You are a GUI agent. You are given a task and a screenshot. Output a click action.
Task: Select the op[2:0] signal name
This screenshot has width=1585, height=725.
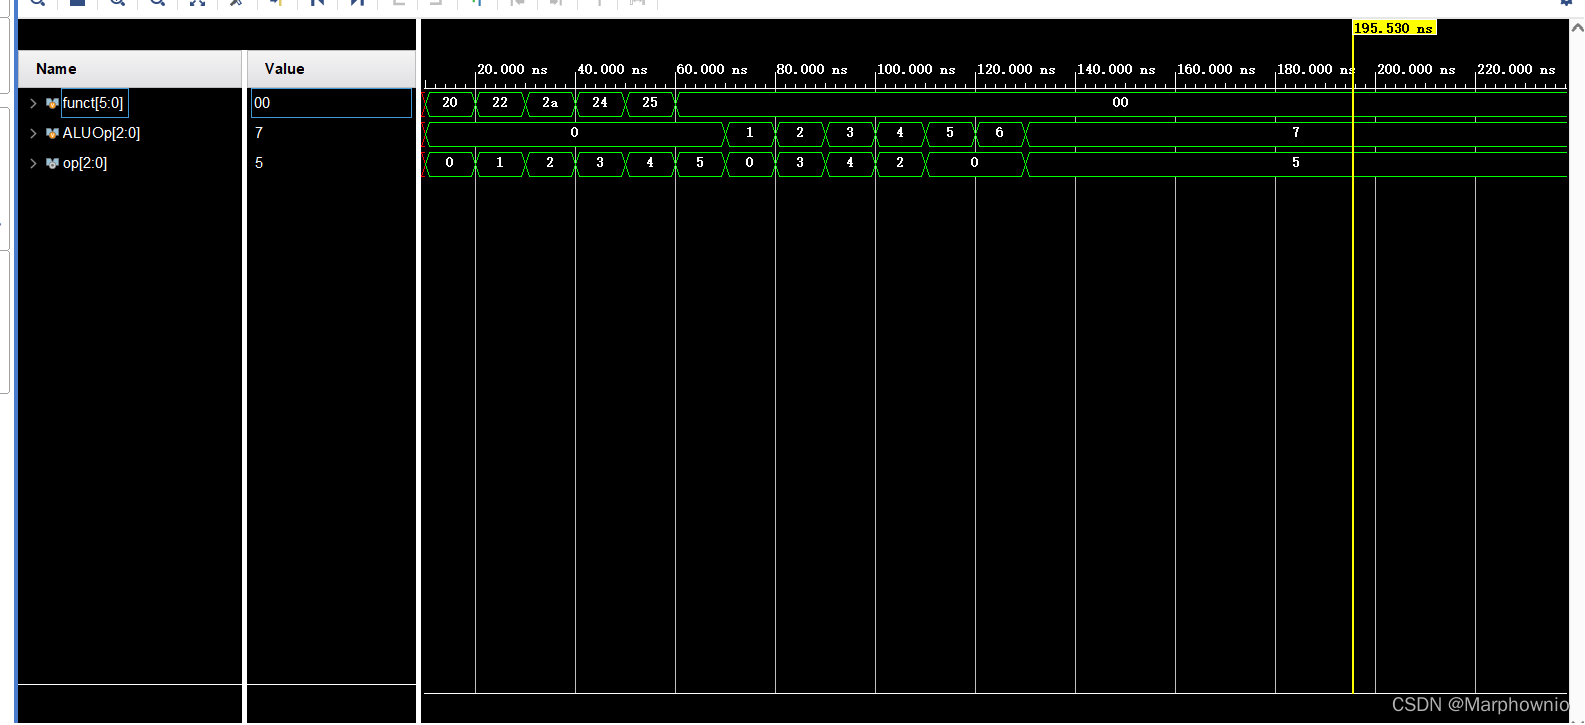(85, 163)
